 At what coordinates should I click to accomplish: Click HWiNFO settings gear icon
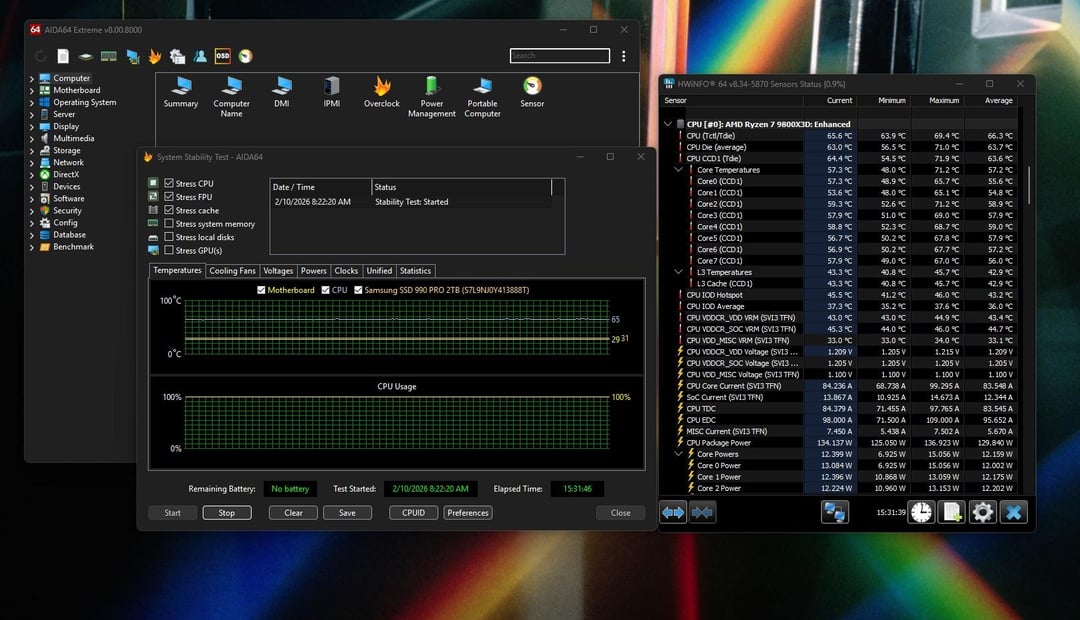[x=983, y=512]
